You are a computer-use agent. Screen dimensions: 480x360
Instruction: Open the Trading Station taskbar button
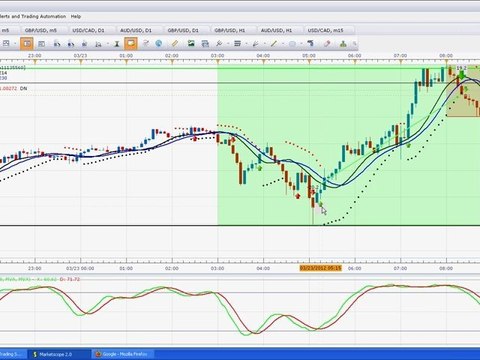13,354
